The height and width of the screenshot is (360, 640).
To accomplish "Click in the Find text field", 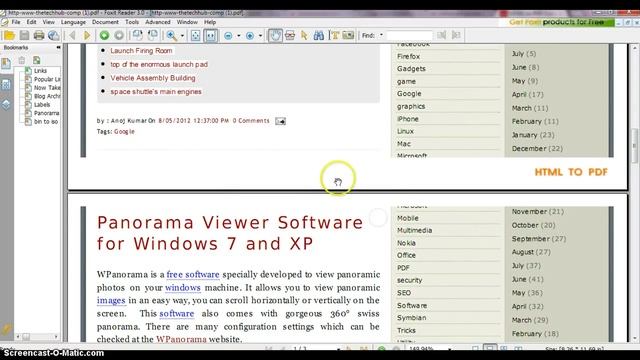I will click(x=409, y=36).
